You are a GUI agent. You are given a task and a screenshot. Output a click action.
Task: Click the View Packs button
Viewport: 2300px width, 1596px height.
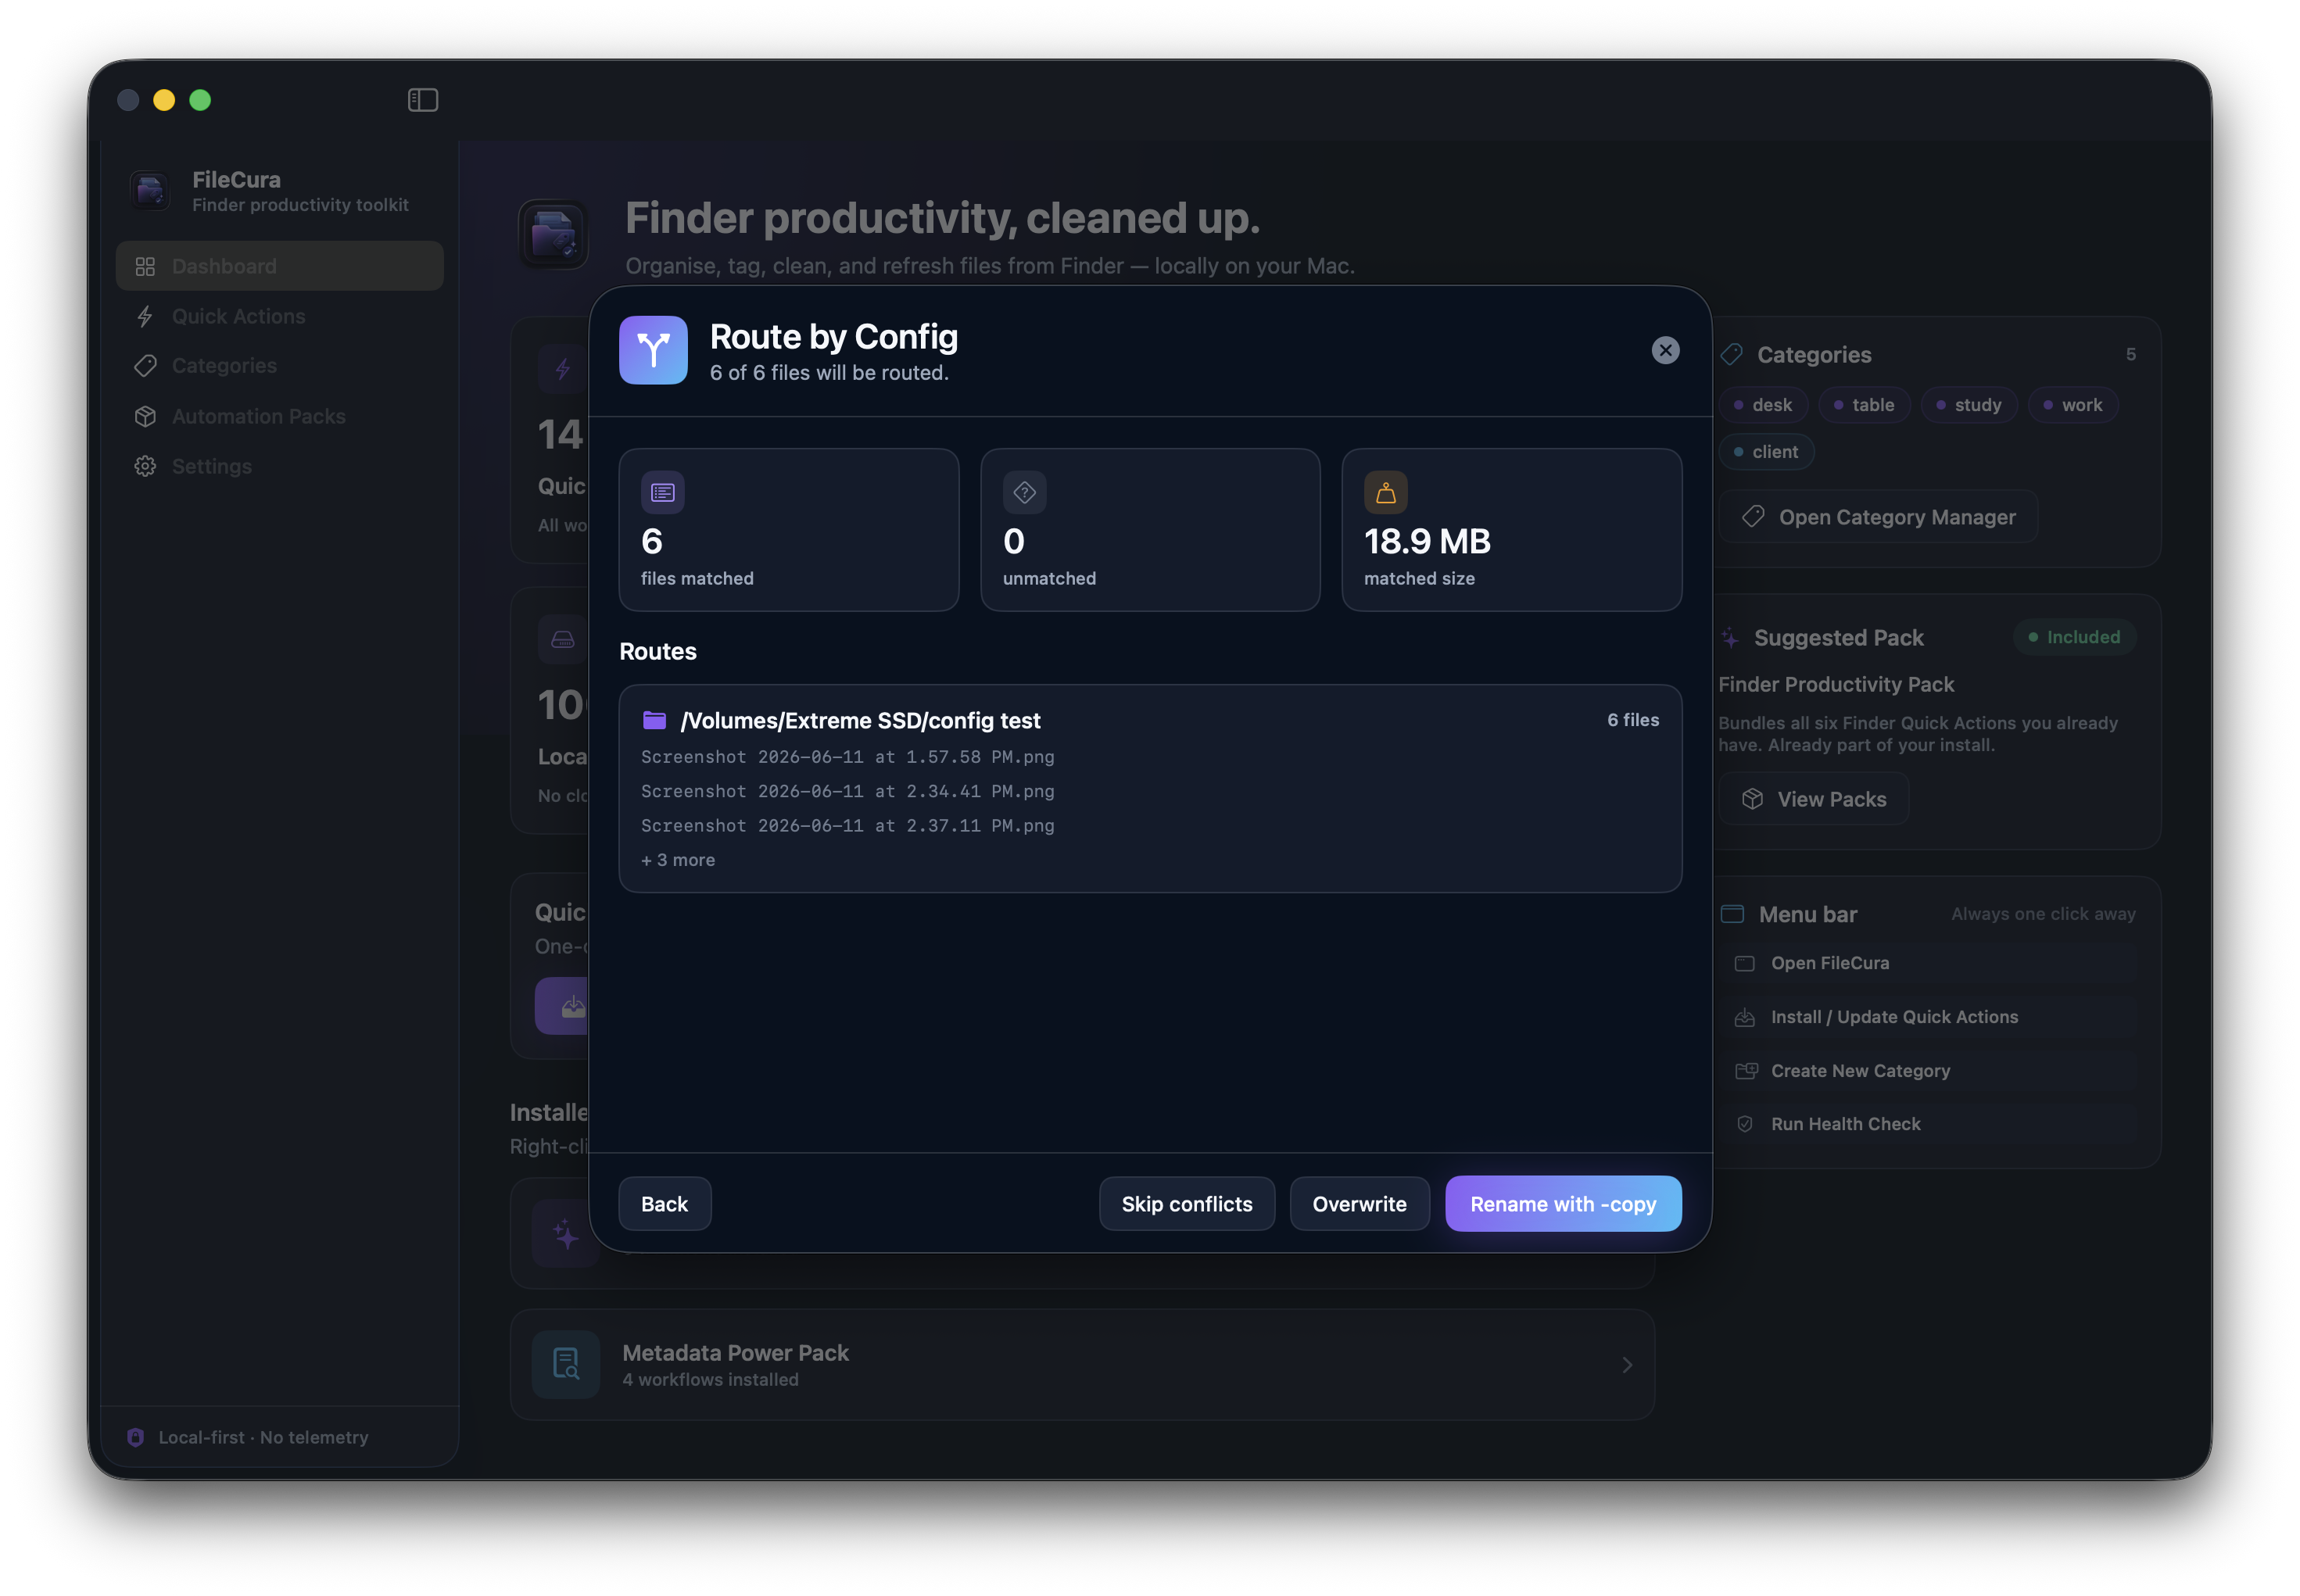pyautogui.click(x=1814, y=799)
